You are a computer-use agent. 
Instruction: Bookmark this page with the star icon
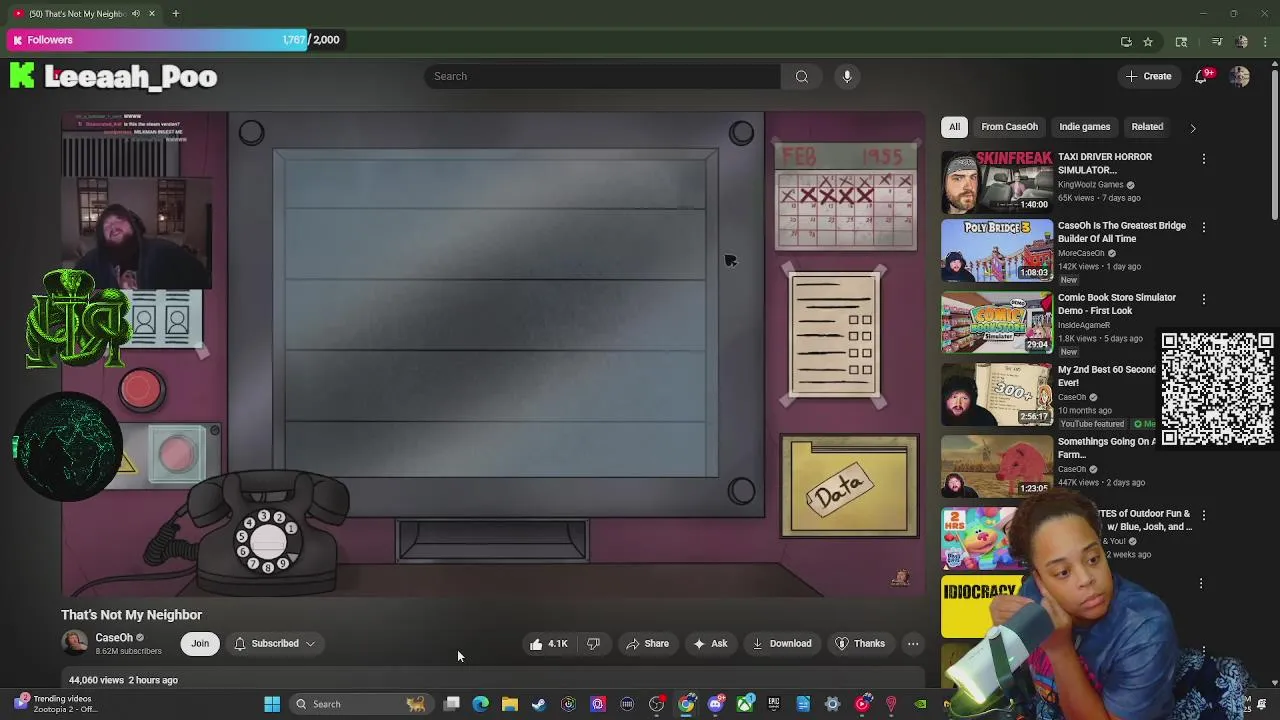(x=1148, y=41)
